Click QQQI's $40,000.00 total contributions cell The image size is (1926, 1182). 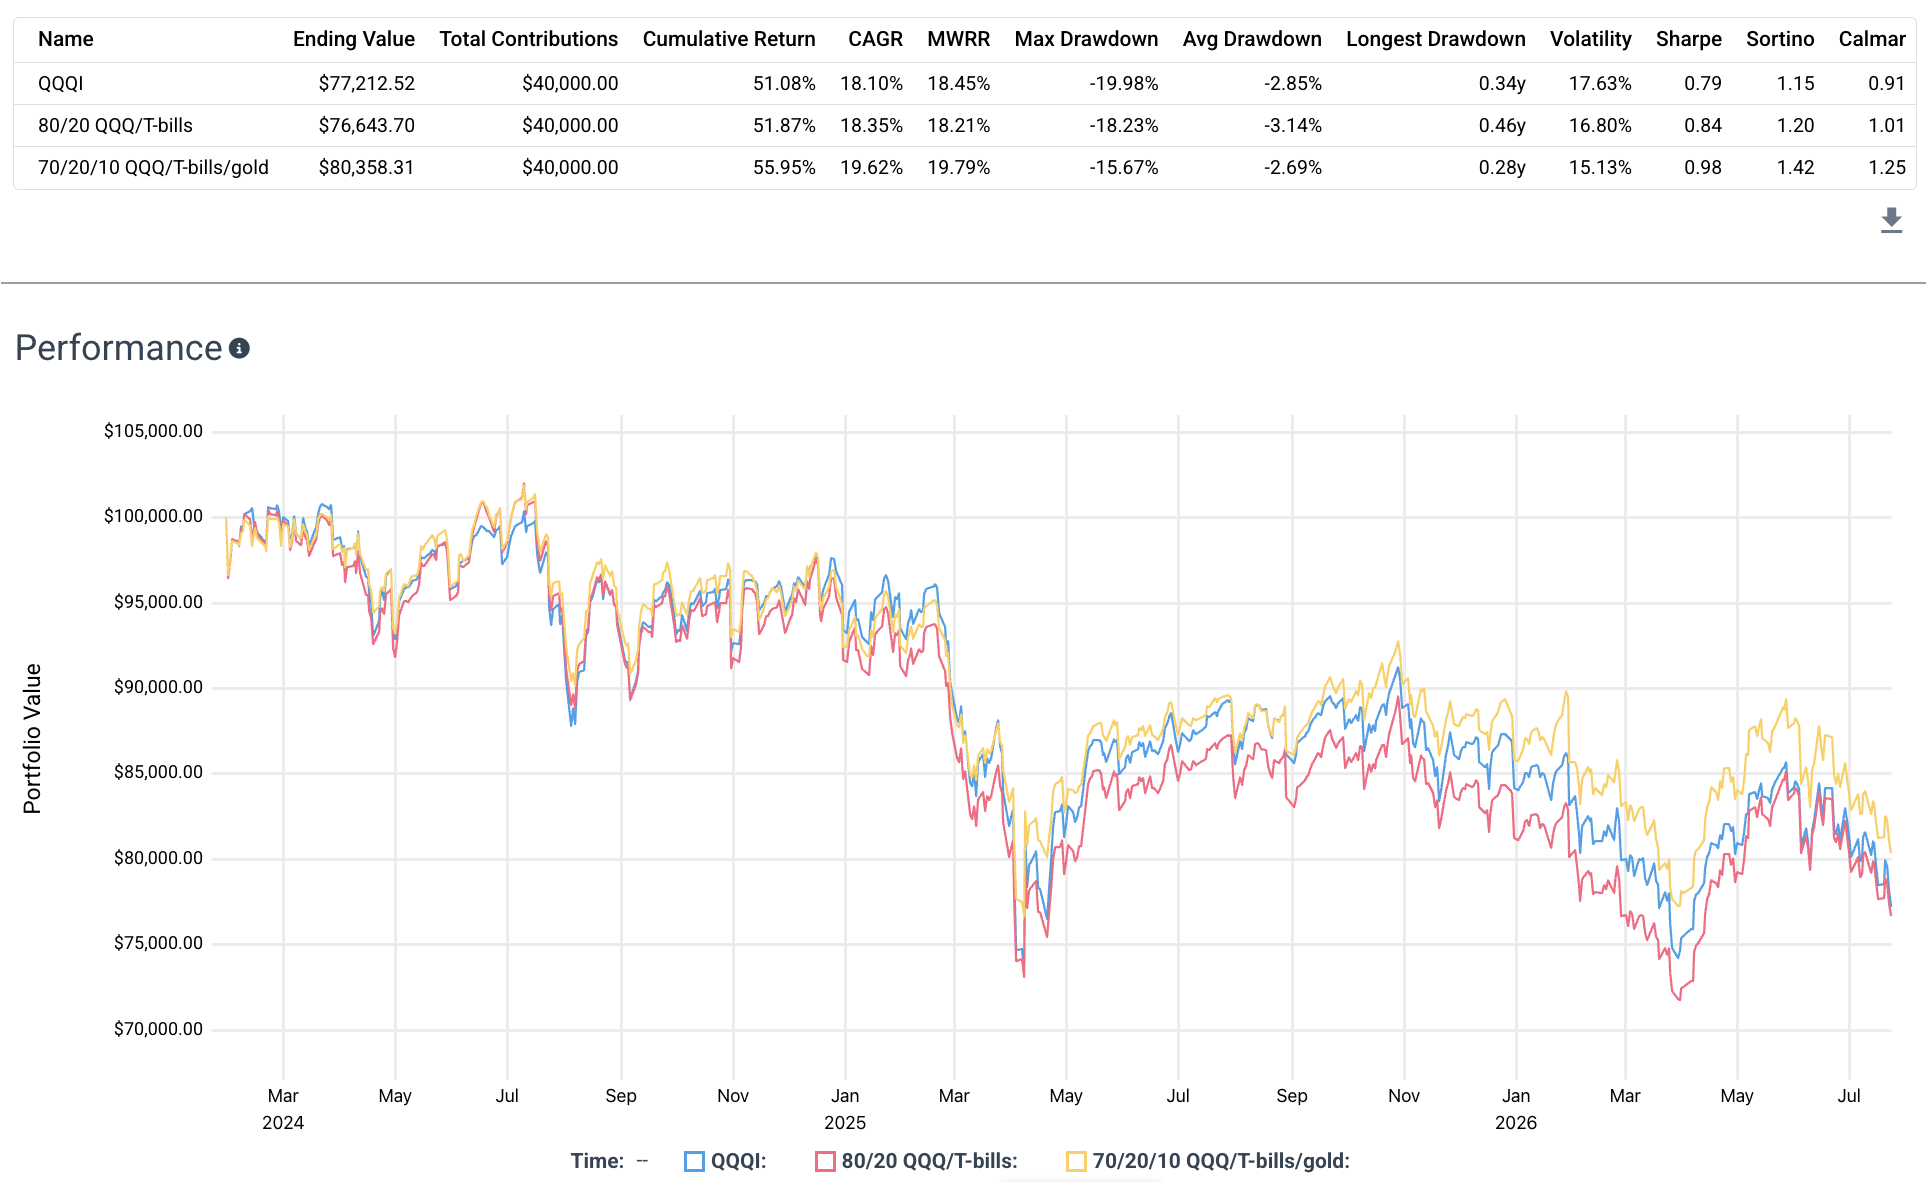tap(570, 83)
